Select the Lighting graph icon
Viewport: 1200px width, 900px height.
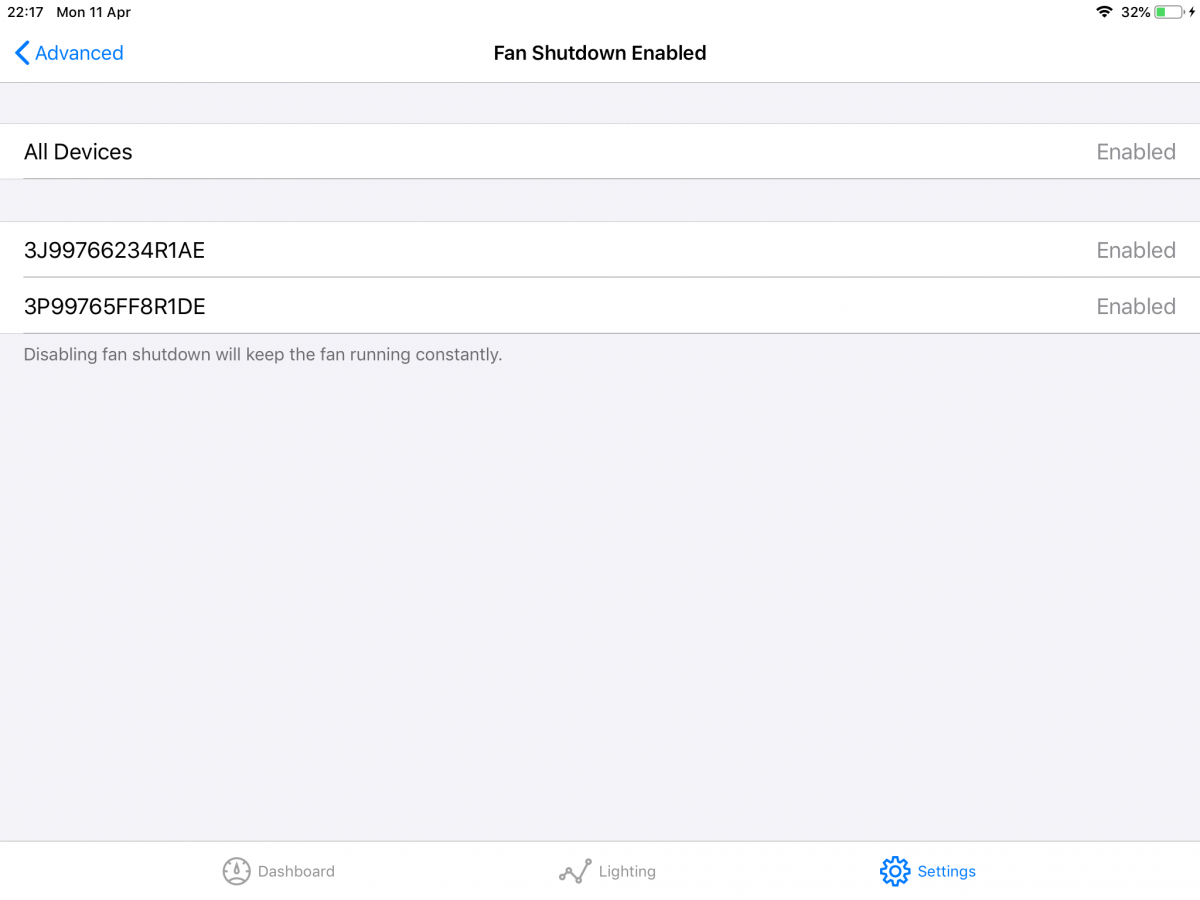[x=575, y=872]
